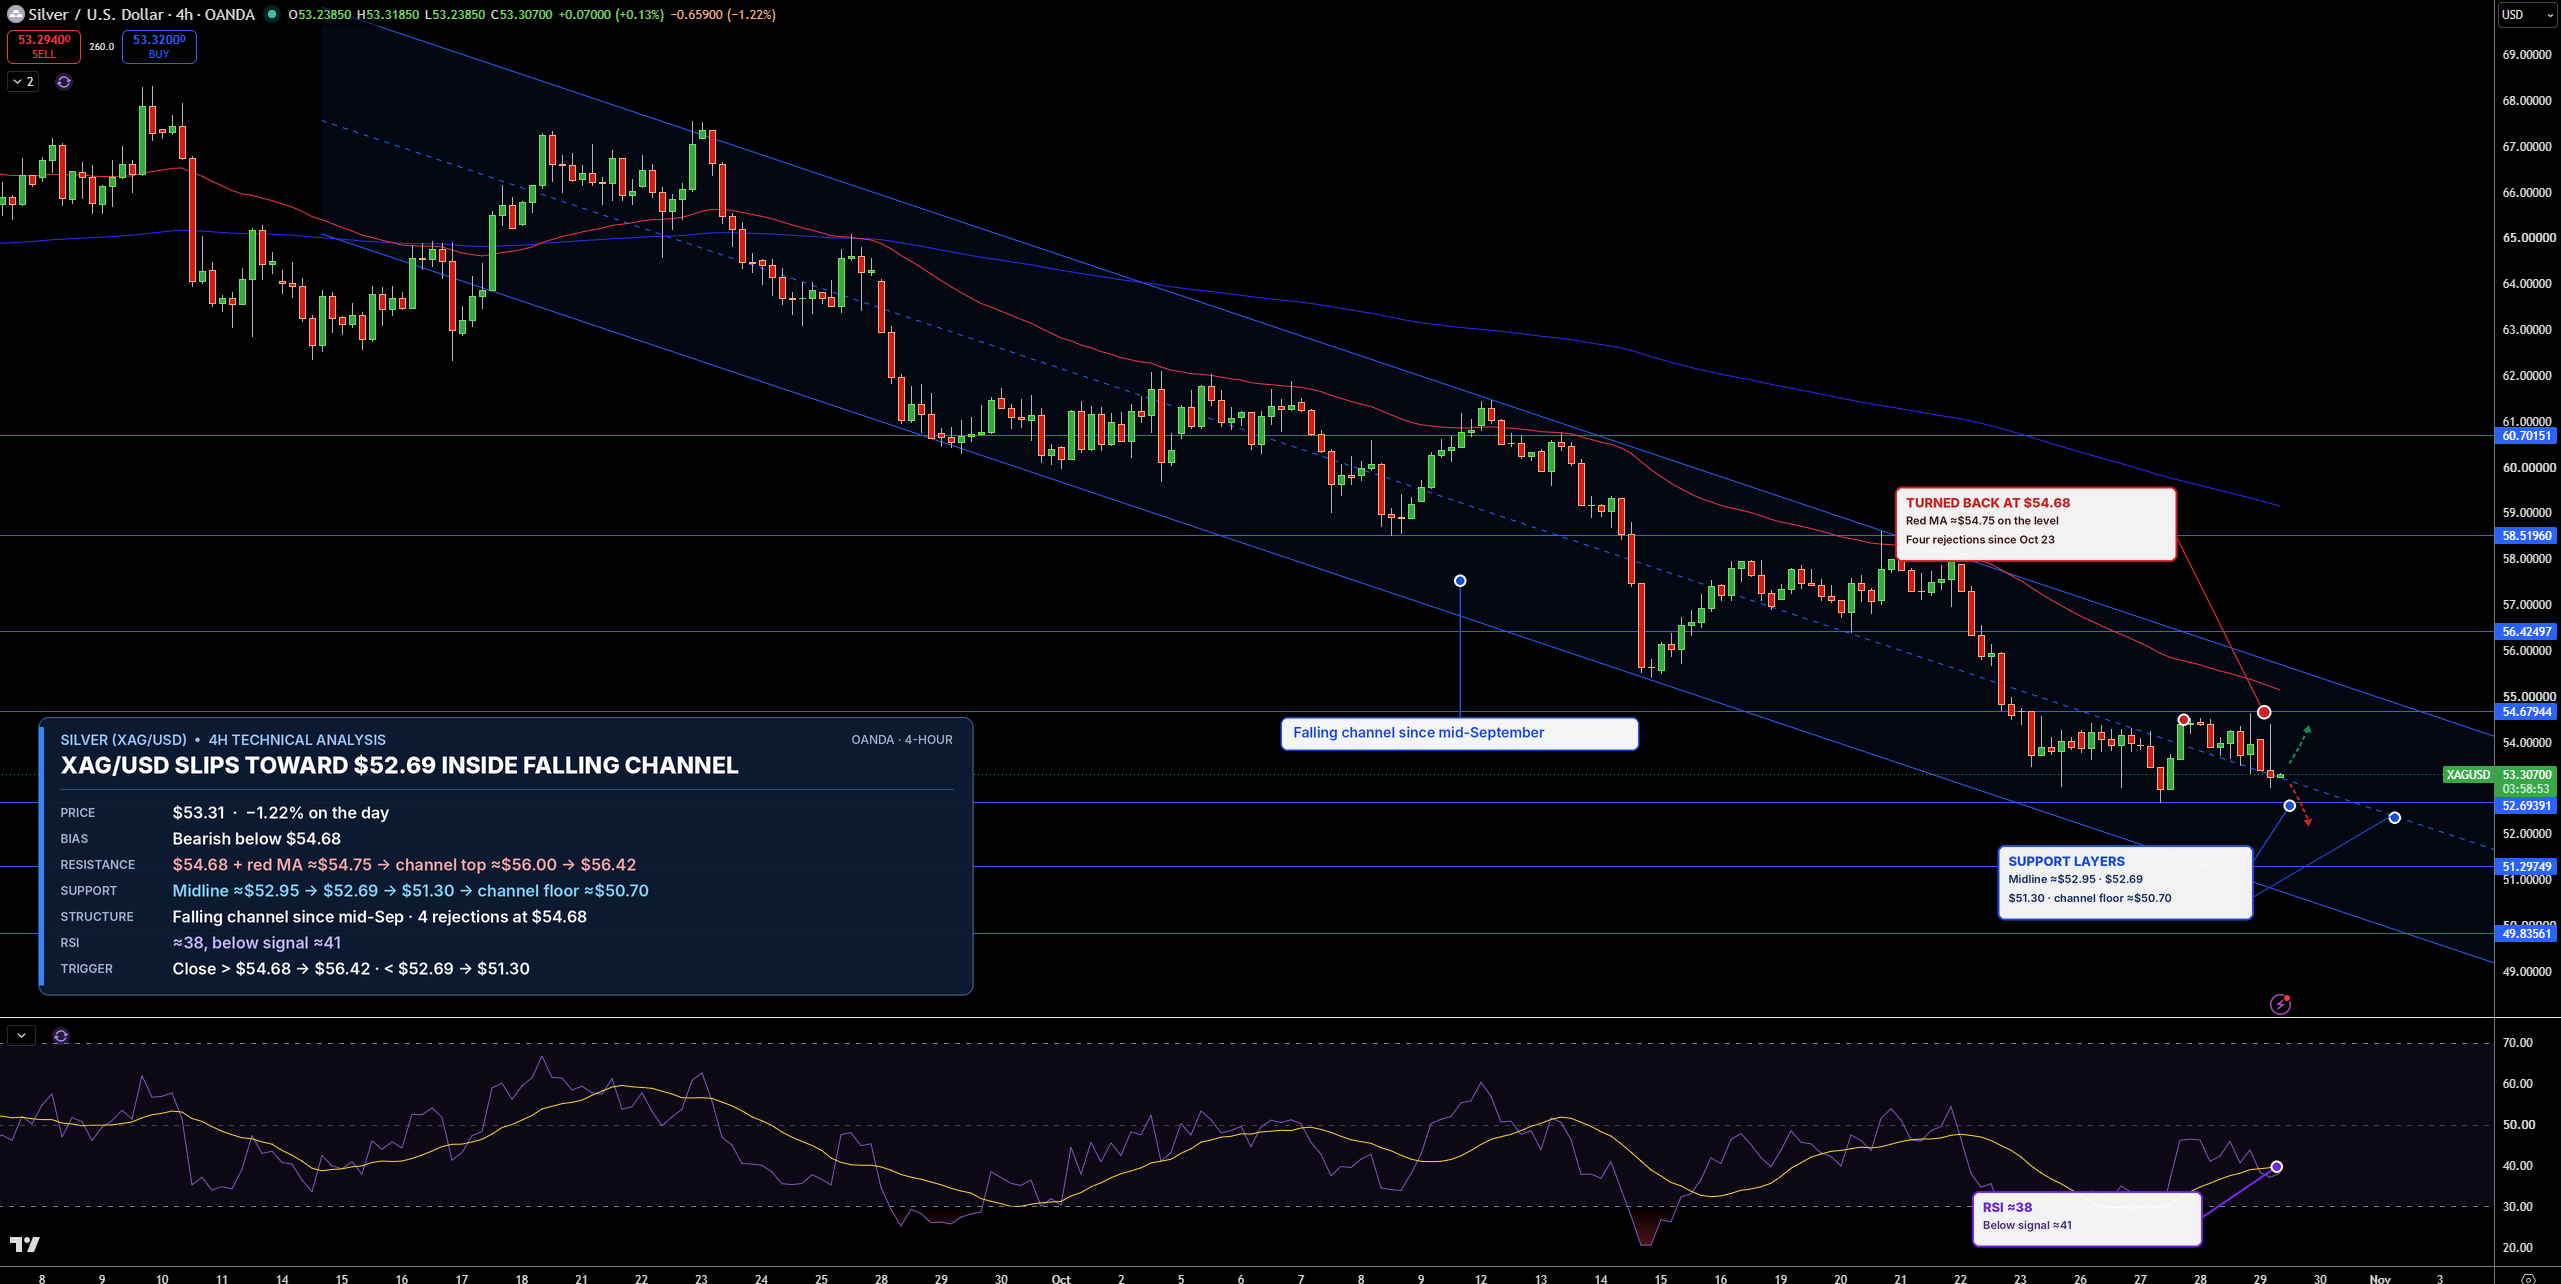
Task: Click the 260.0 spread value
Action: (101, 47)
